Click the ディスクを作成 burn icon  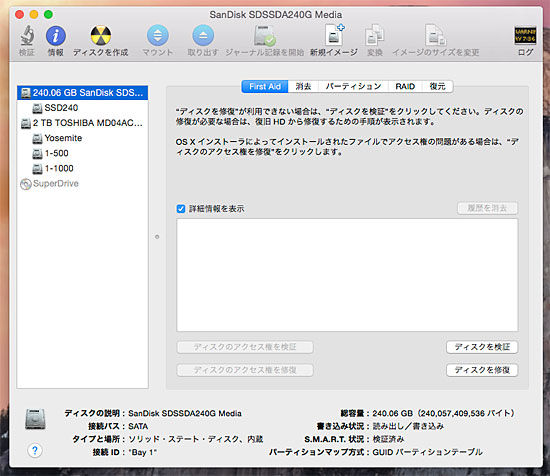101,35
